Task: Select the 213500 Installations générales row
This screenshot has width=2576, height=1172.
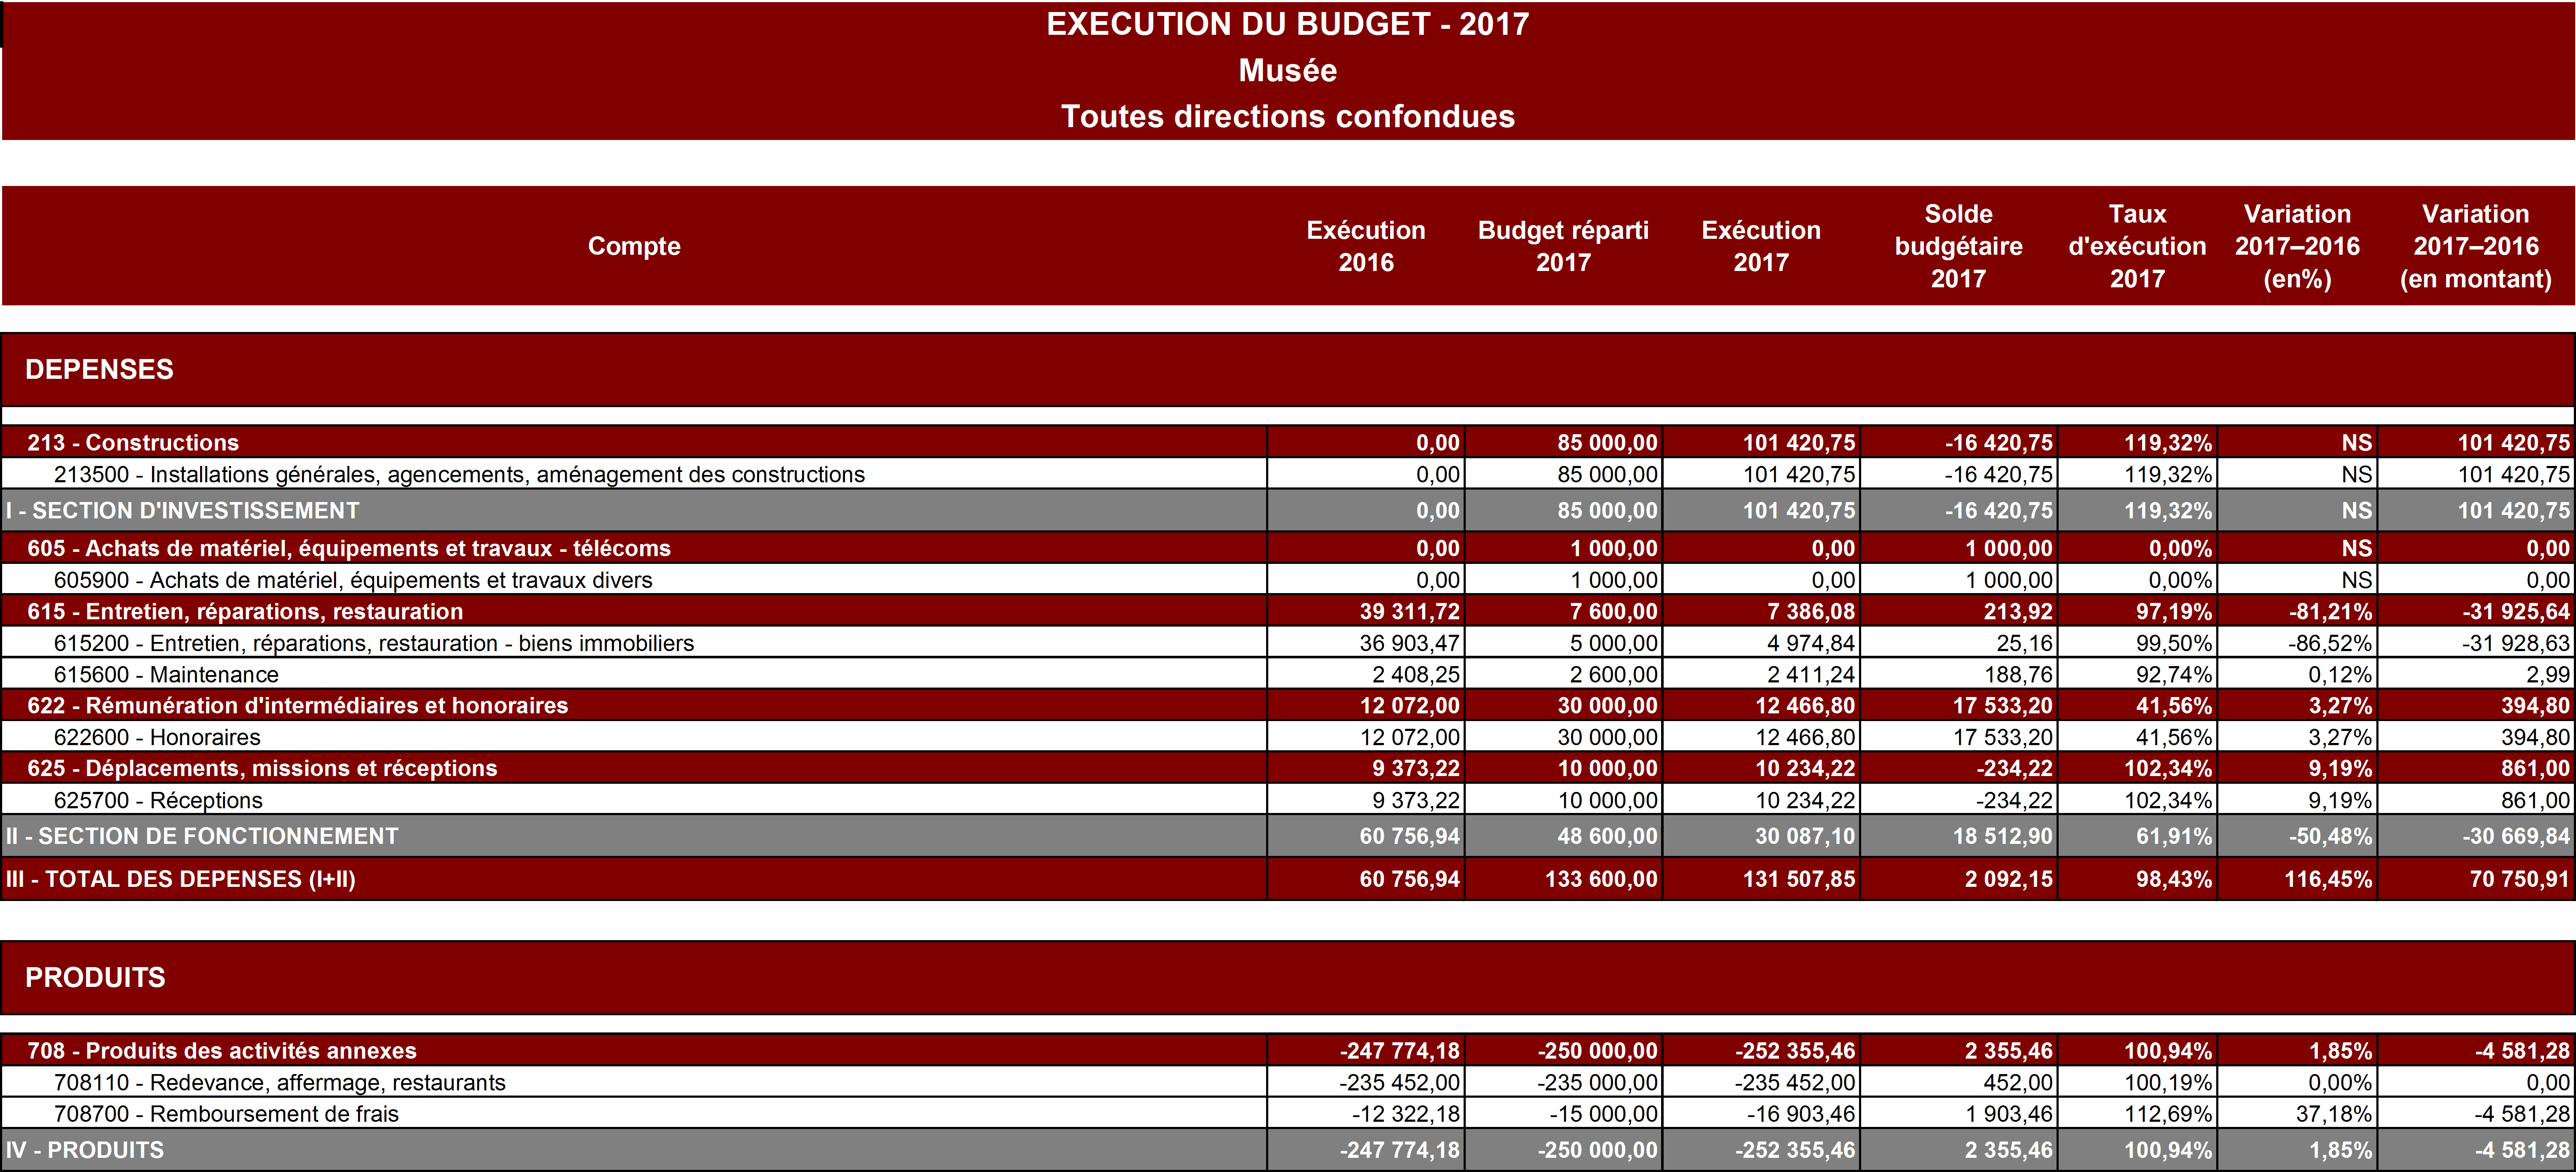Action: [x=459, y=474]
